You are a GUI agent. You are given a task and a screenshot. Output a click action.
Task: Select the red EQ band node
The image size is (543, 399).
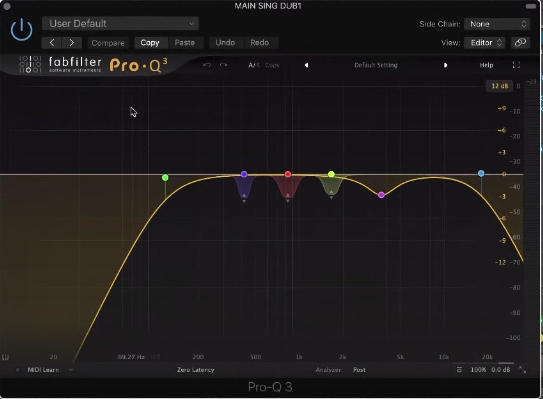click(x=288, y=174)
